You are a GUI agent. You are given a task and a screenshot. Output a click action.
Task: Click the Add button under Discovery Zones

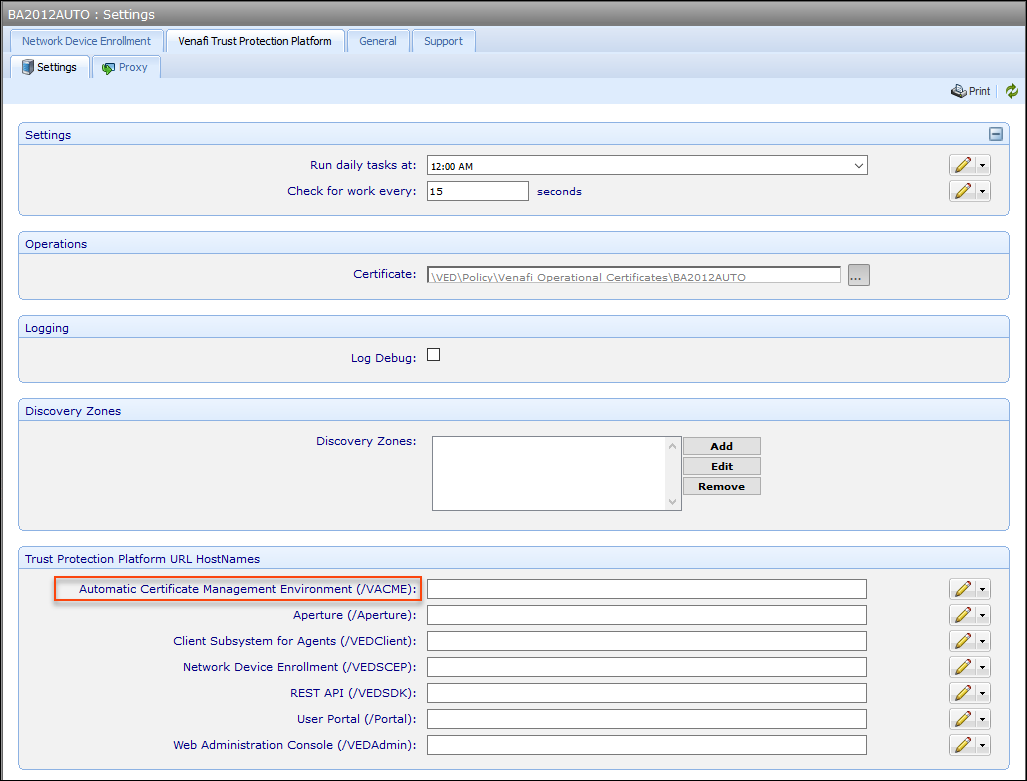pos(721,445)
